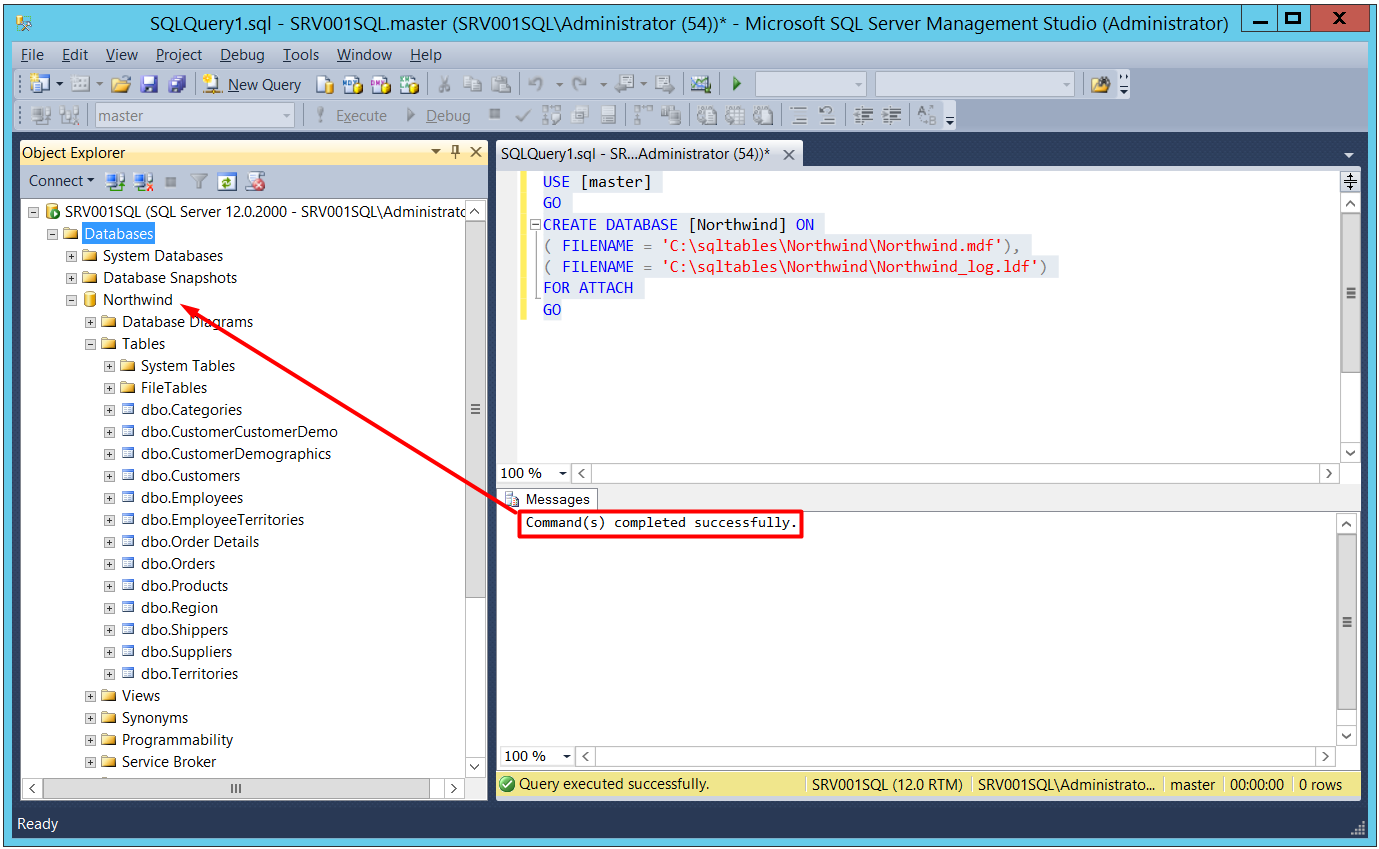Click the Analysis Services XMLA Query icon
This screenshot has height=849, width=1379.
point(409,85)
